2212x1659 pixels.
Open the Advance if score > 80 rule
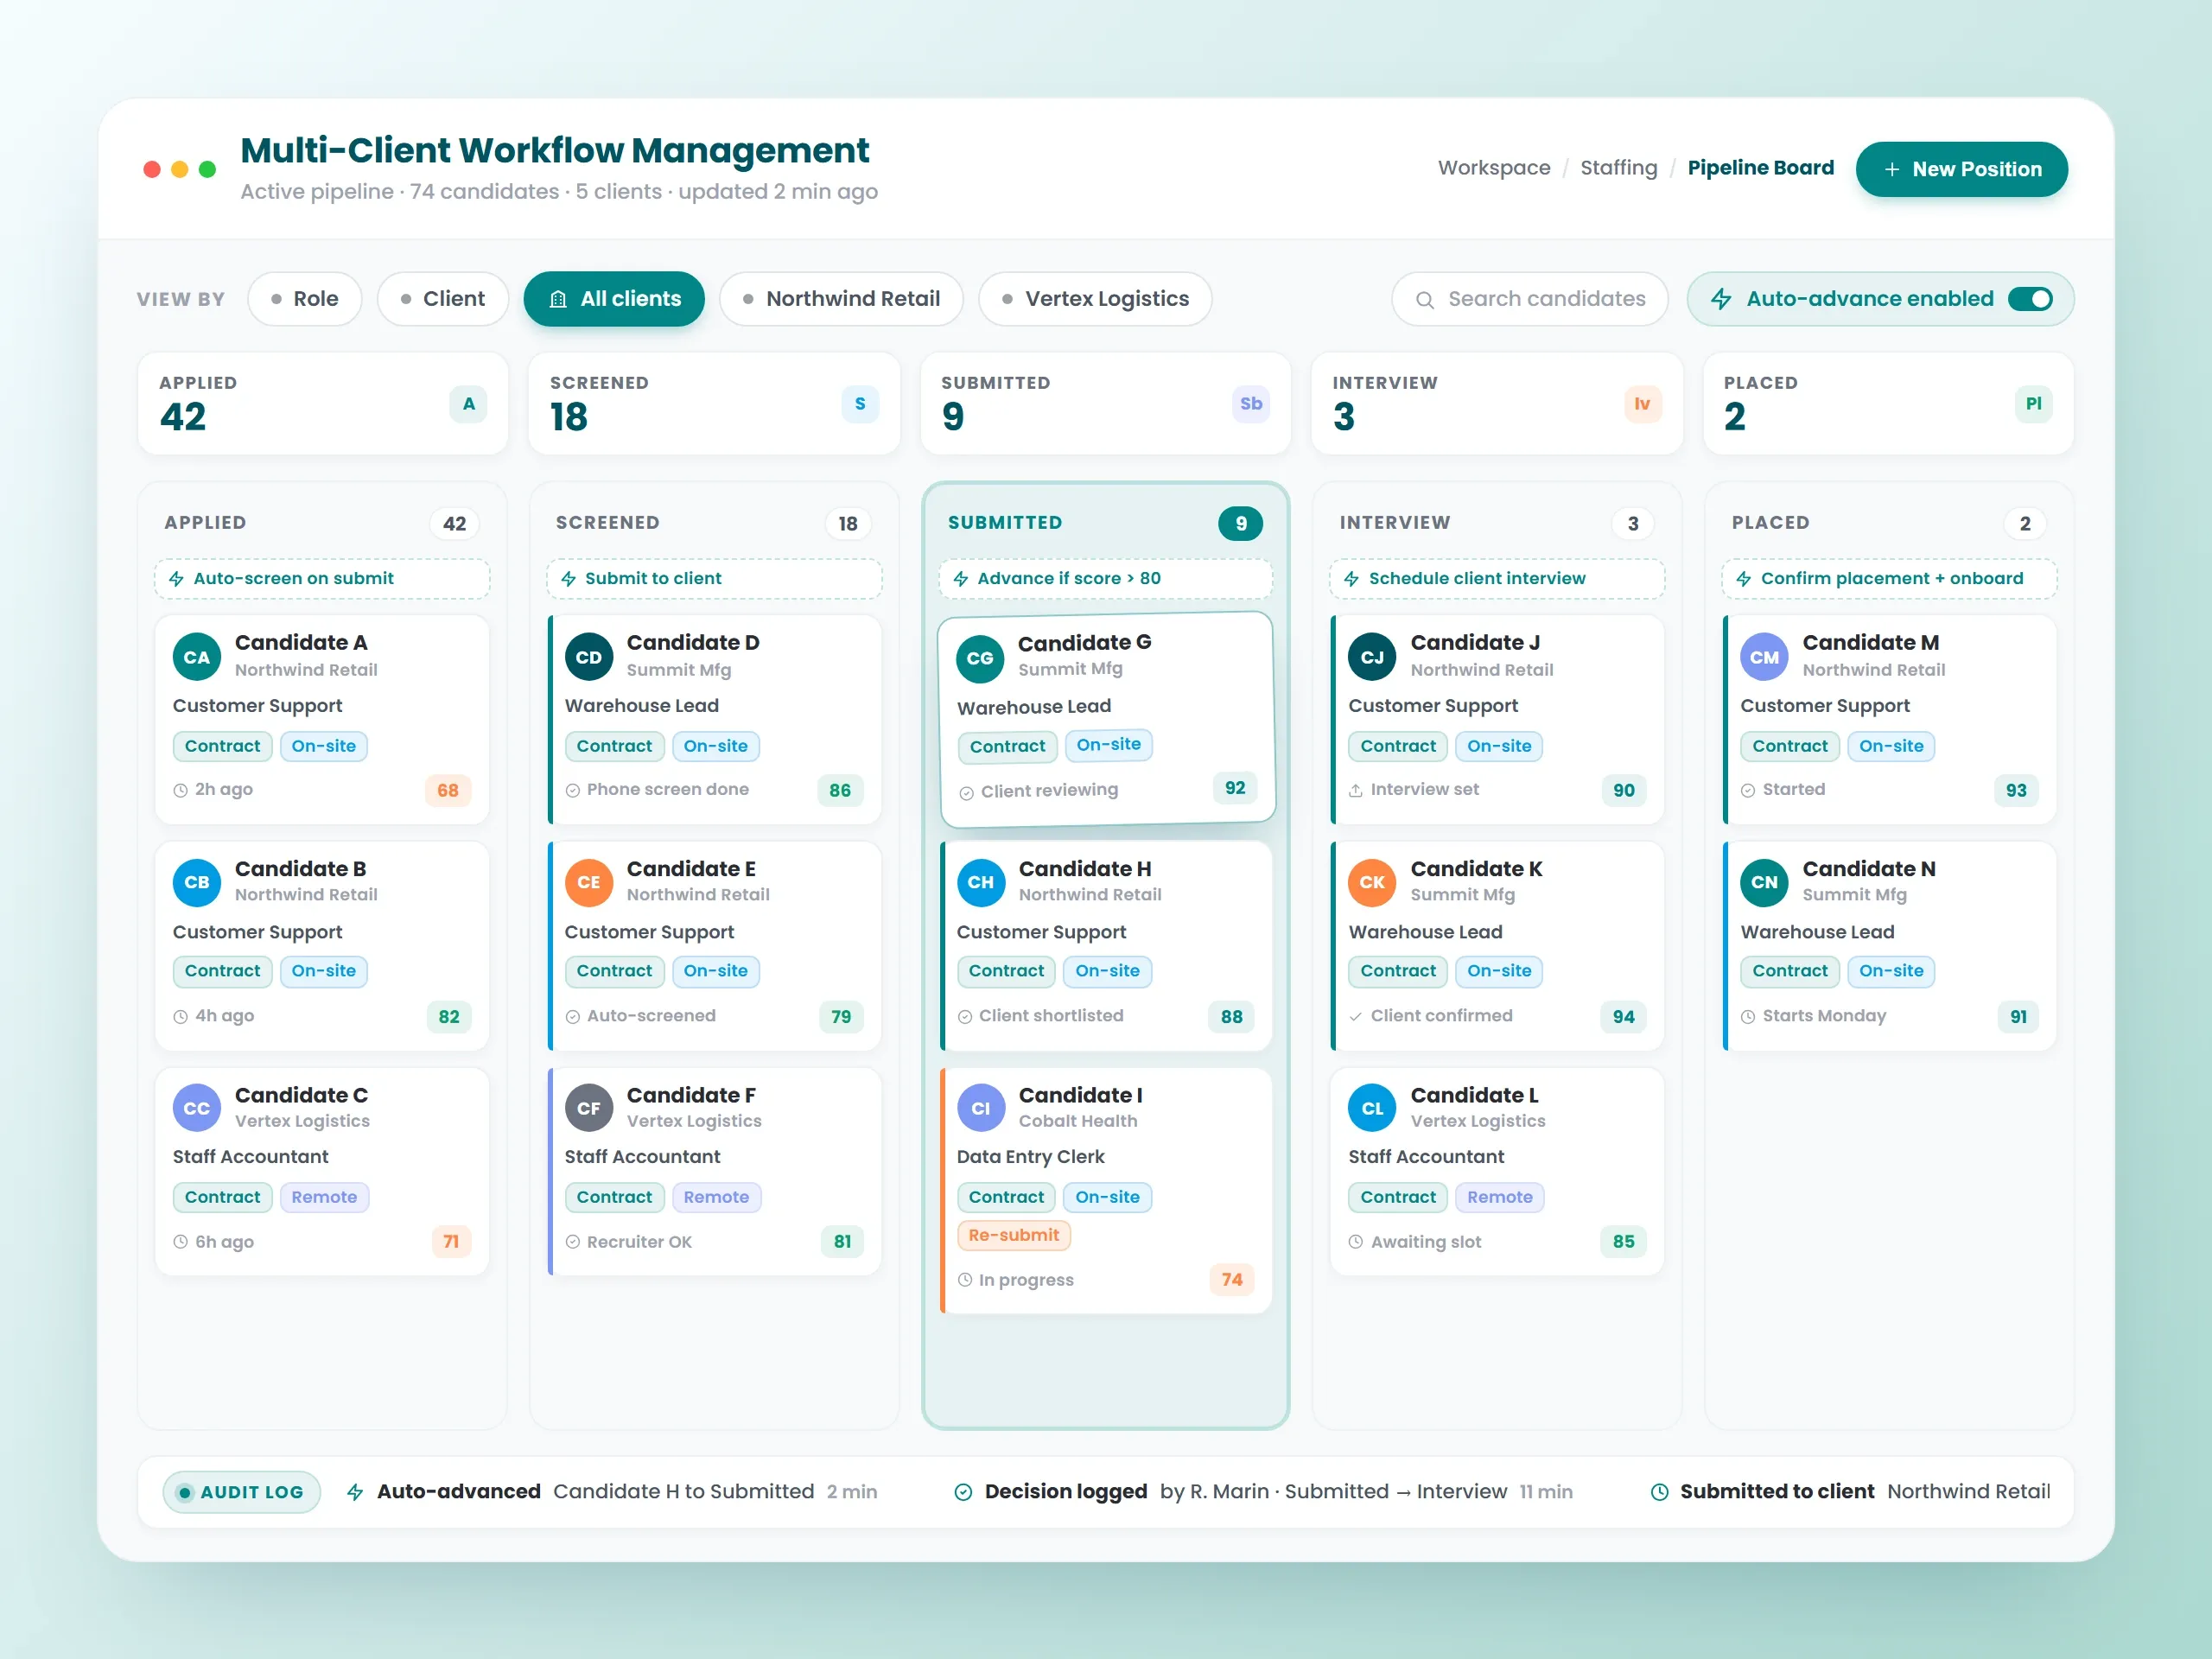(x=1105, y=579)
